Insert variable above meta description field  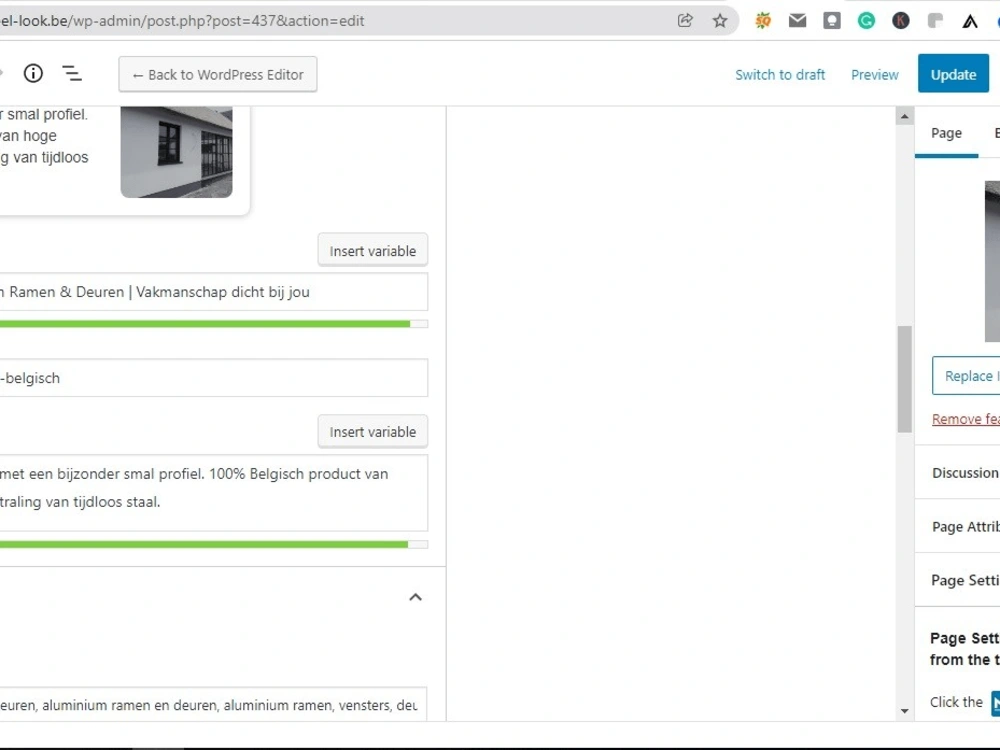372,432
